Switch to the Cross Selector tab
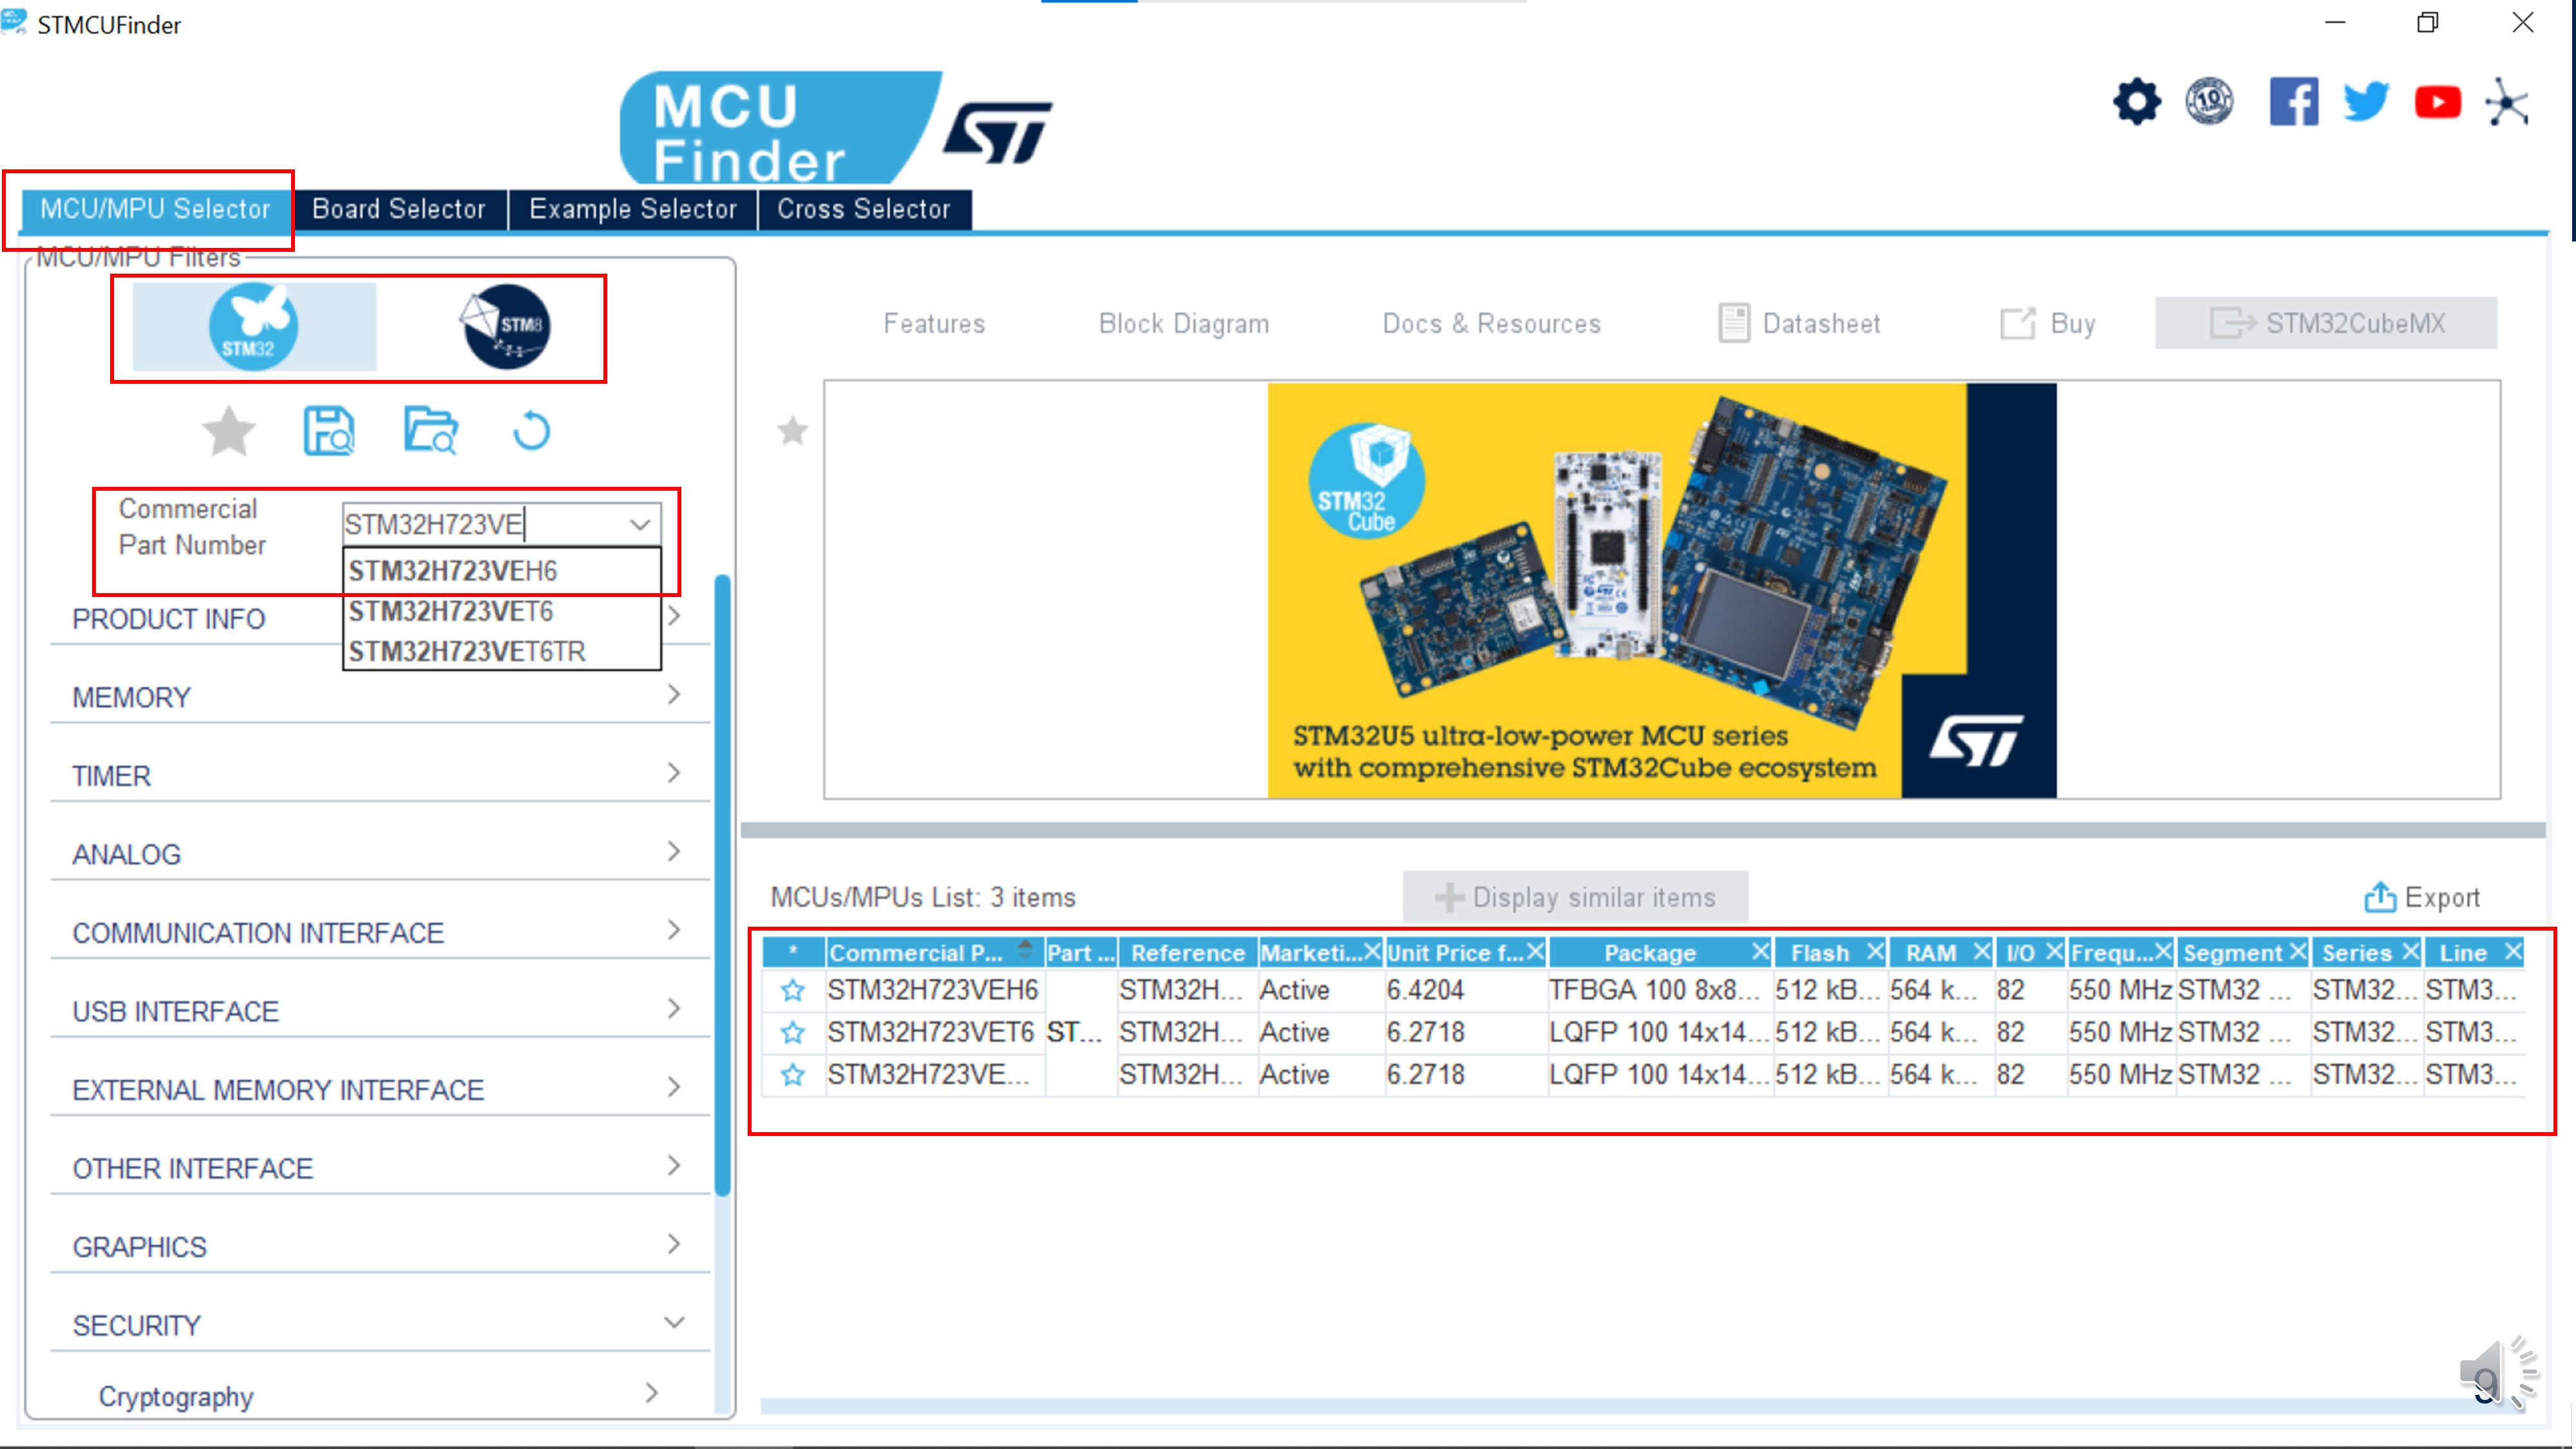The height and width of the screenshot is (1449, 2576). pyautogui.click(x=864, y=209)
